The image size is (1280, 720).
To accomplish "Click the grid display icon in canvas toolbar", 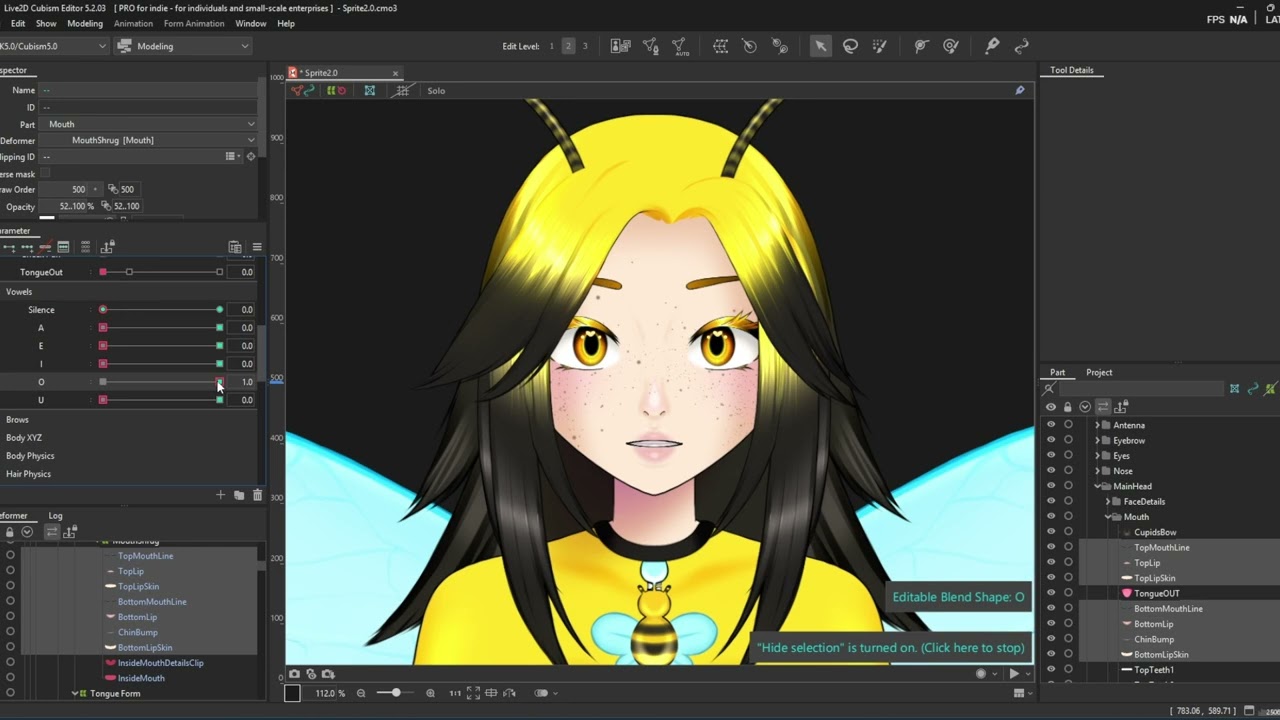I will 402,90.
